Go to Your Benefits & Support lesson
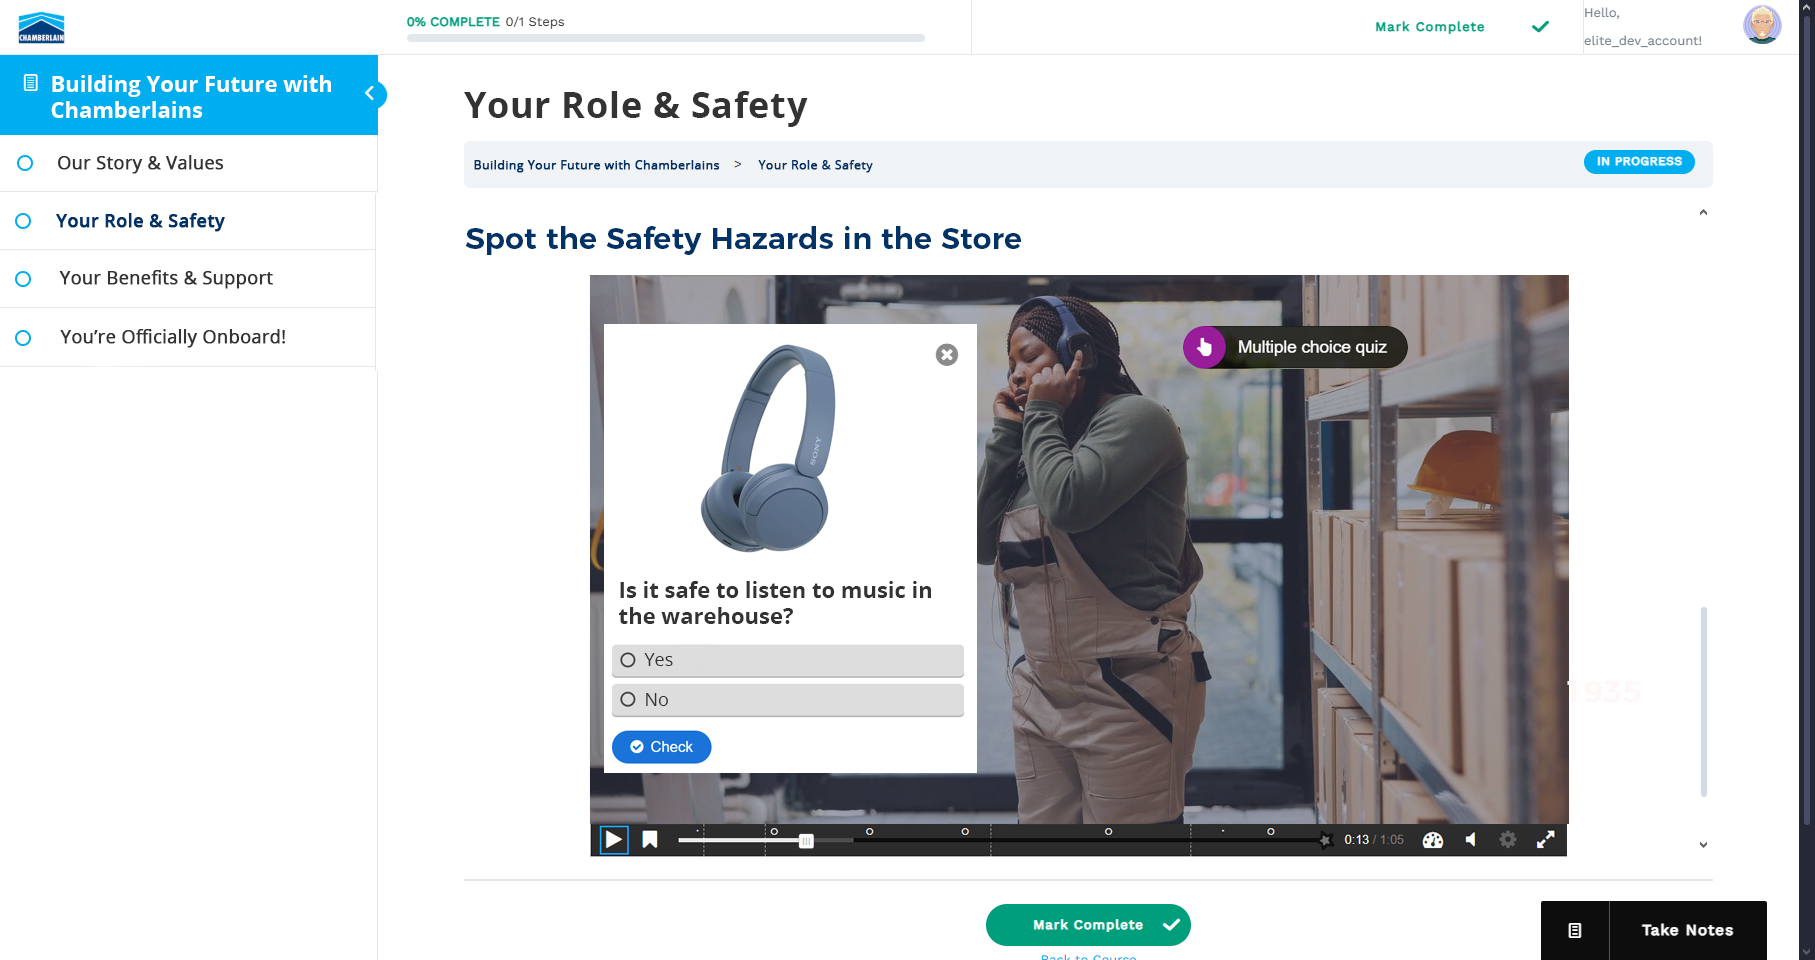The width and height of the screenshot is (1815, 960). 165,278
